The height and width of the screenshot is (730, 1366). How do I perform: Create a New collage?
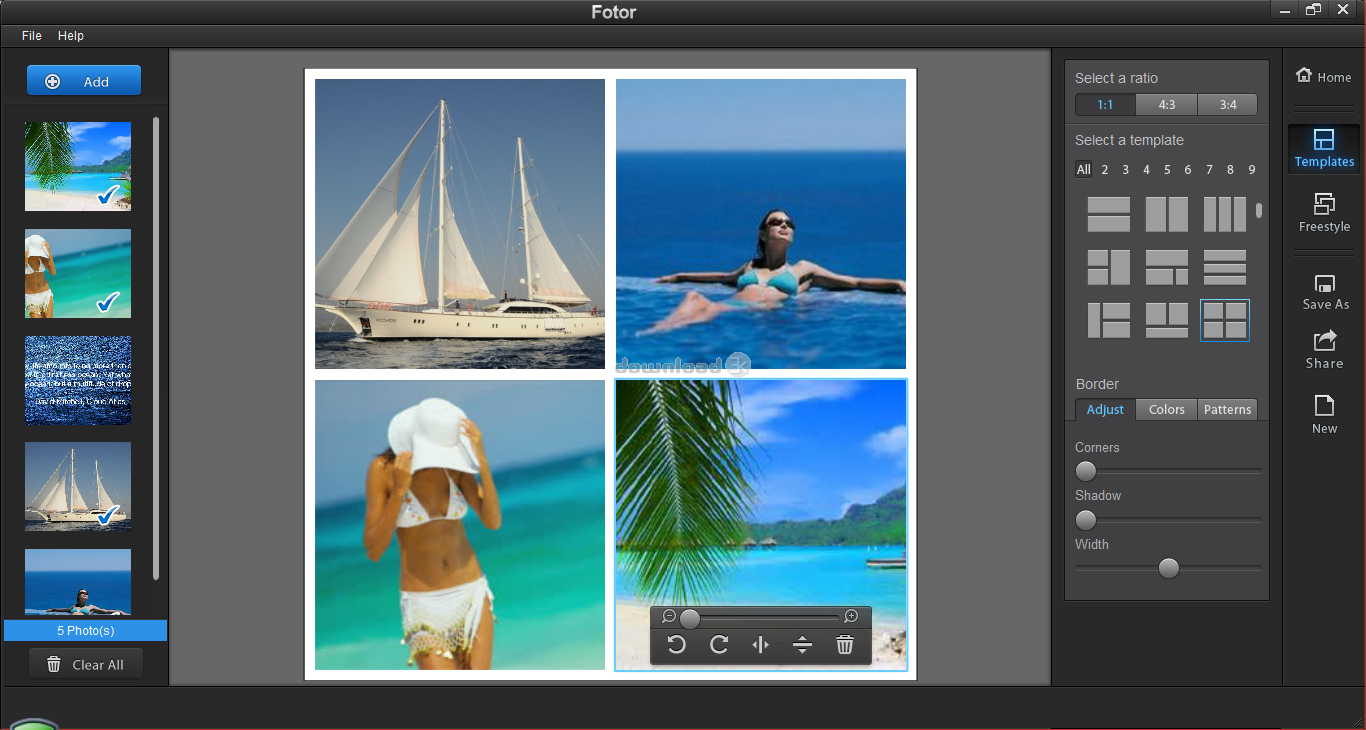1324,414
